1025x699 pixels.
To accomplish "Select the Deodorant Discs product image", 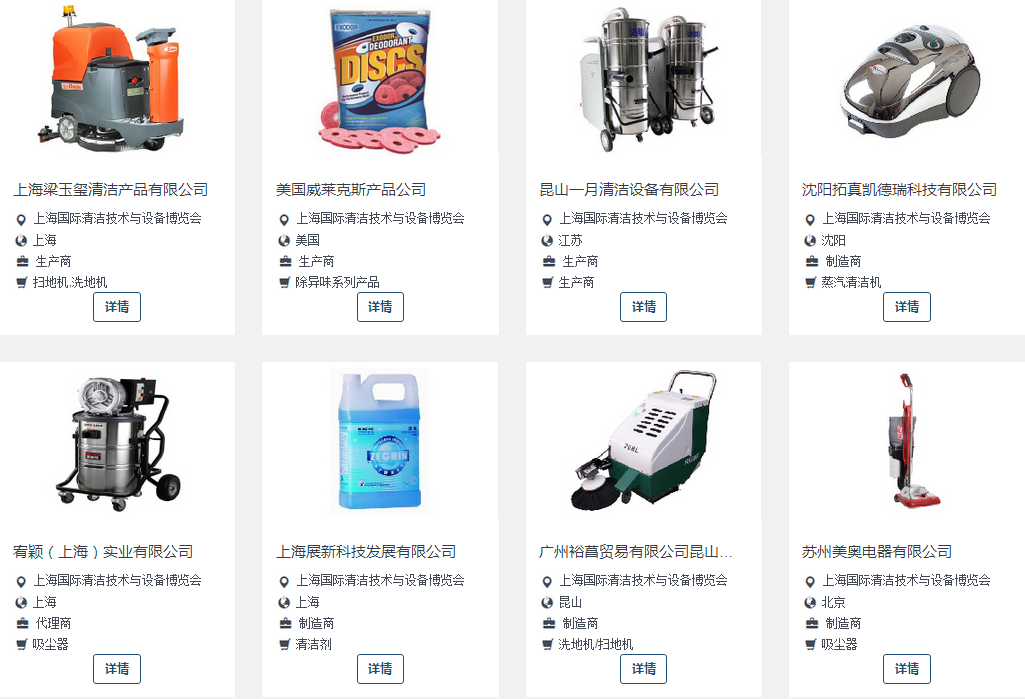I will (x=380, y=82).
